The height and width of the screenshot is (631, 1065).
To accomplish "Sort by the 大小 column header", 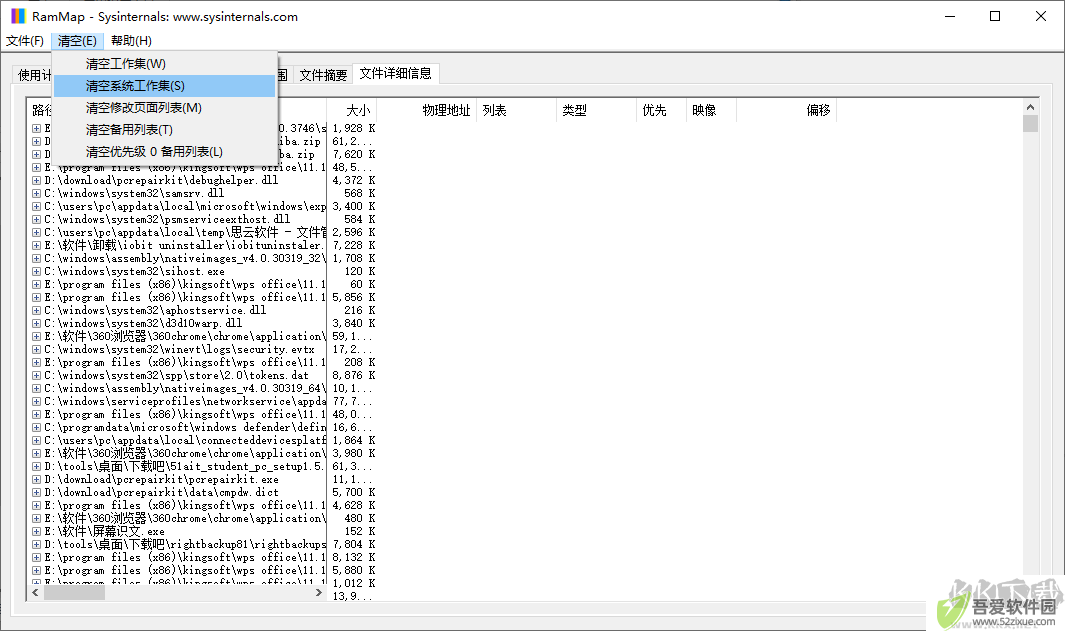I will point(351,110).
